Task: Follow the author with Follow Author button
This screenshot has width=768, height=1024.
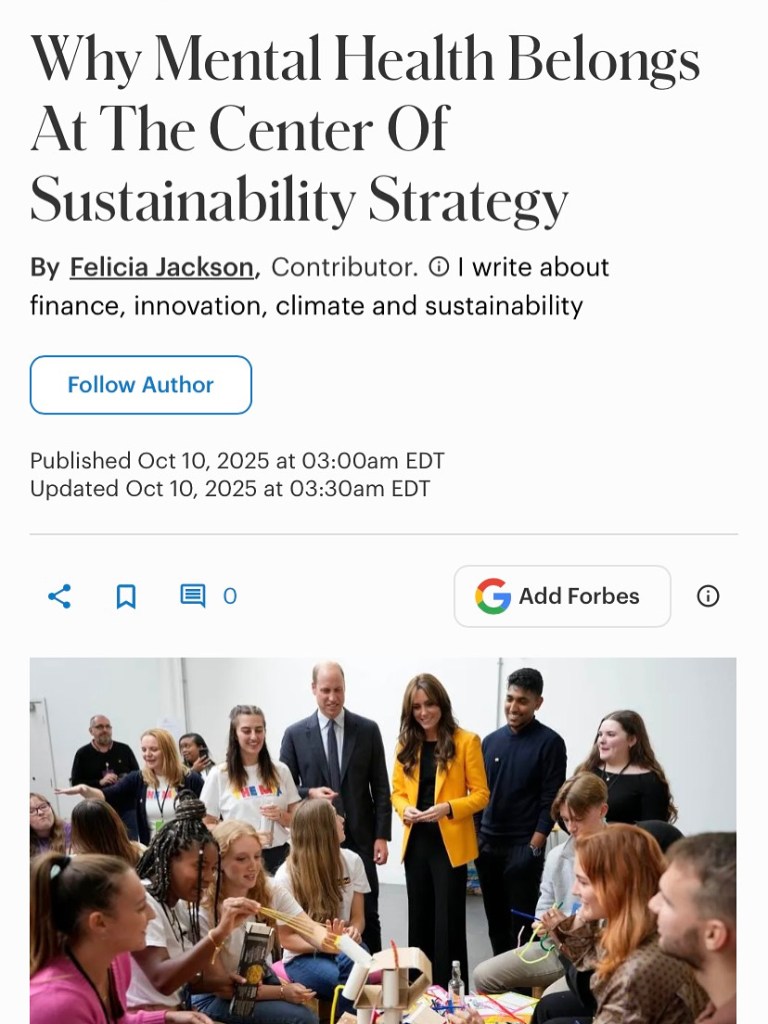Action: tap(141, 385)
